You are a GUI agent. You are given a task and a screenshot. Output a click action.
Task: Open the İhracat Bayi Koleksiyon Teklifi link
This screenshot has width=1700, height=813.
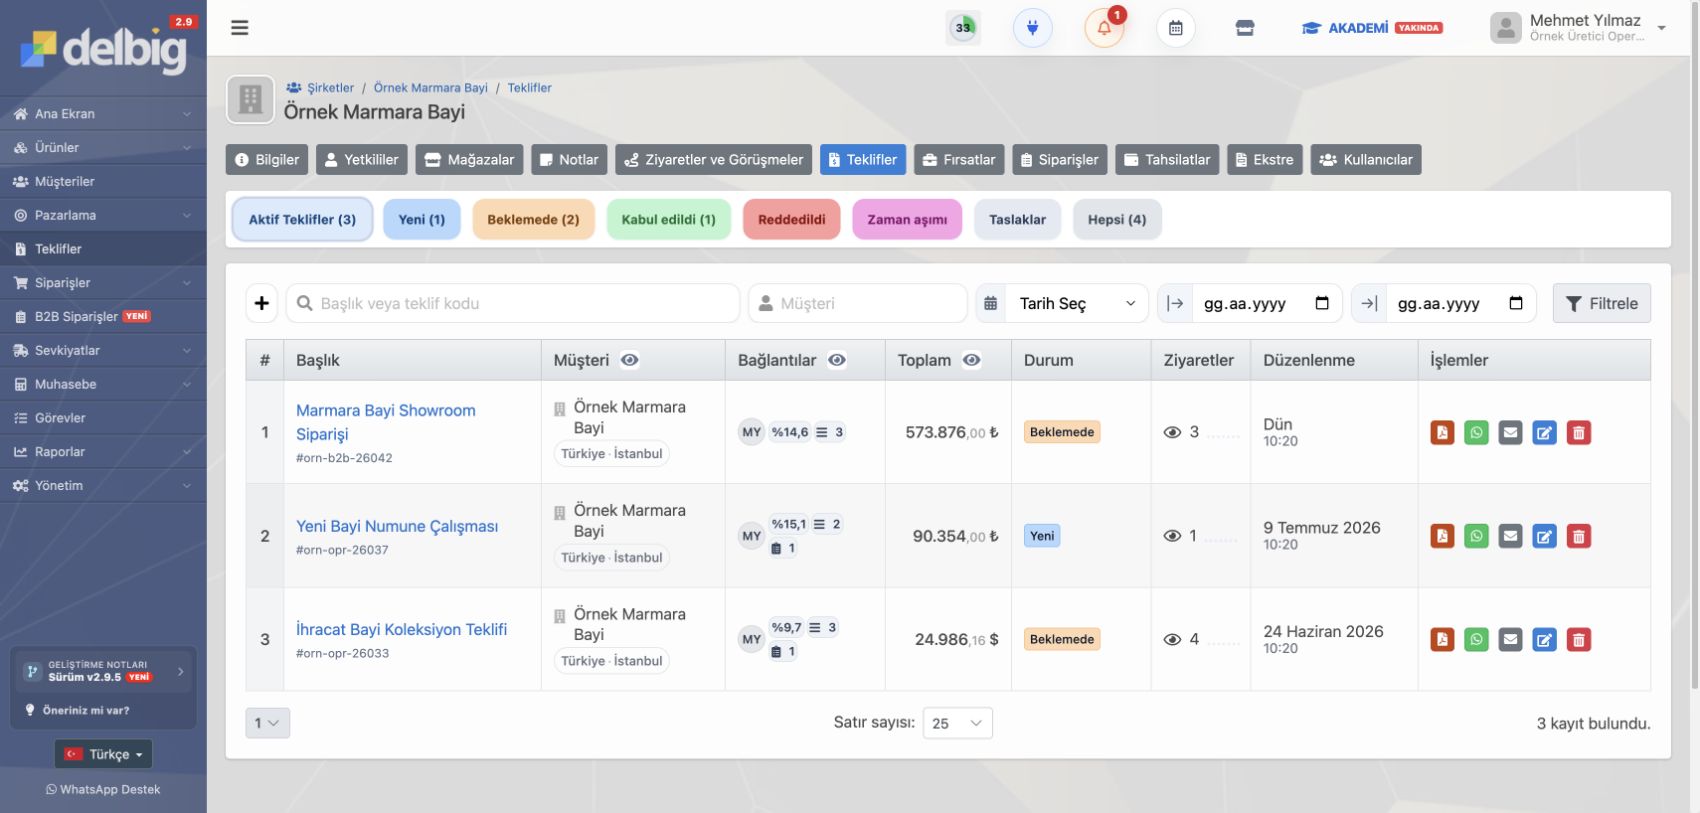click(x=401, y=629)
